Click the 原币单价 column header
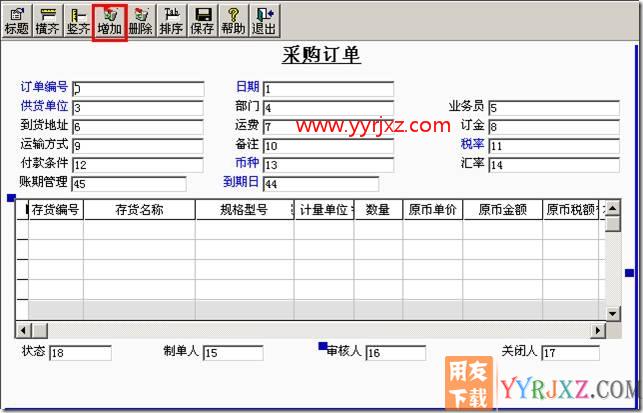643x413 pixels. pyautogui.click(x=433, y=210)
